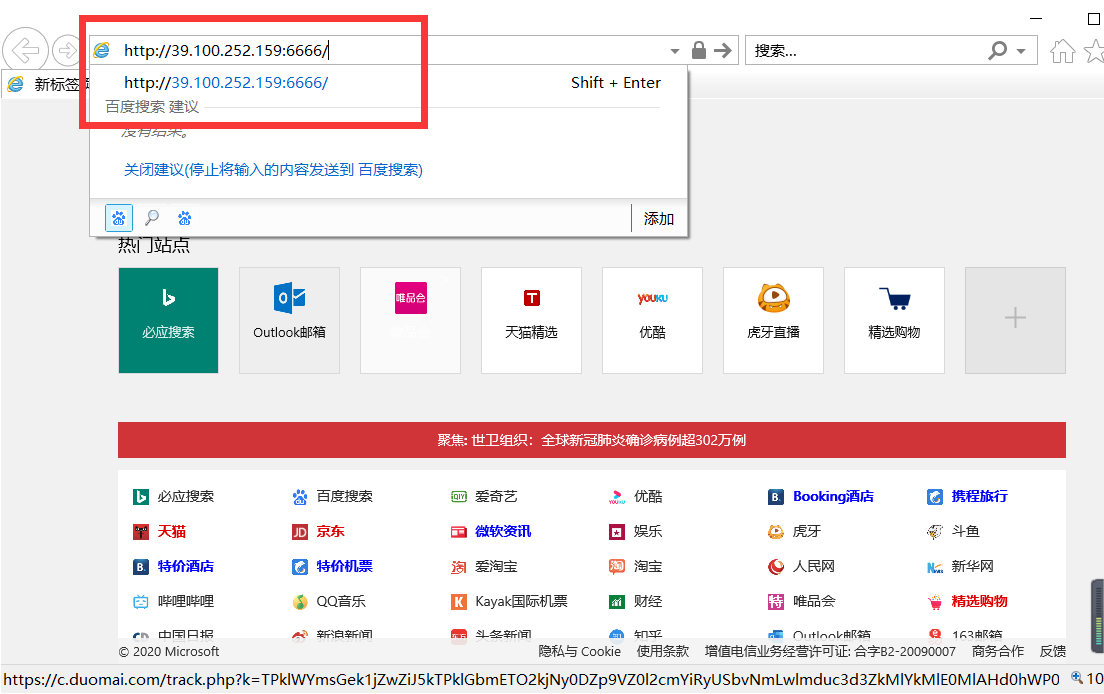Open 爱淘宝 link
1104x694 pixels.
pos(496,566)
